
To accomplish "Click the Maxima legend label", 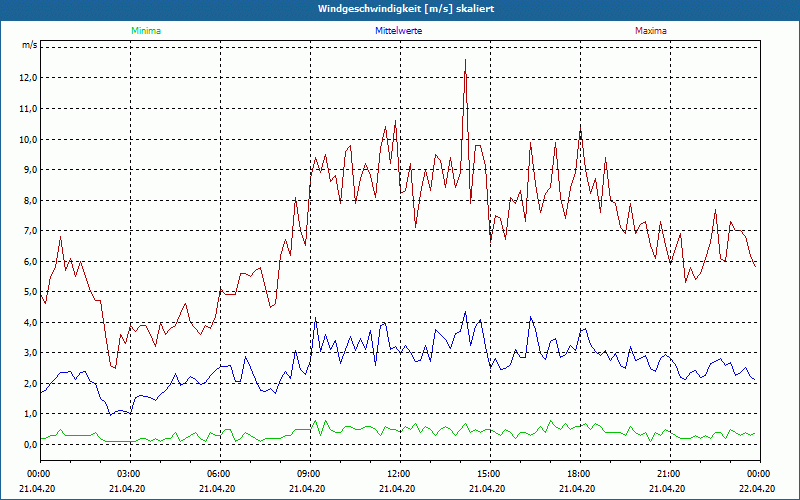I will pyautogui.click(x=651, y=31).
